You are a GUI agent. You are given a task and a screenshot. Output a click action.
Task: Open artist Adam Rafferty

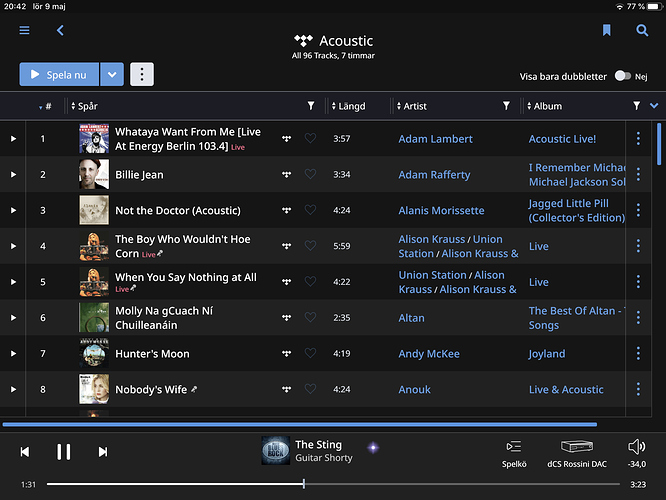pos(434,175)
